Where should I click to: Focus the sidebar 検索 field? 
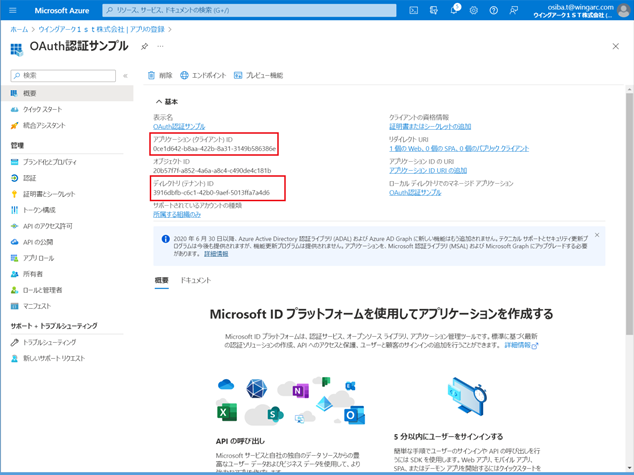pos(63,76)
